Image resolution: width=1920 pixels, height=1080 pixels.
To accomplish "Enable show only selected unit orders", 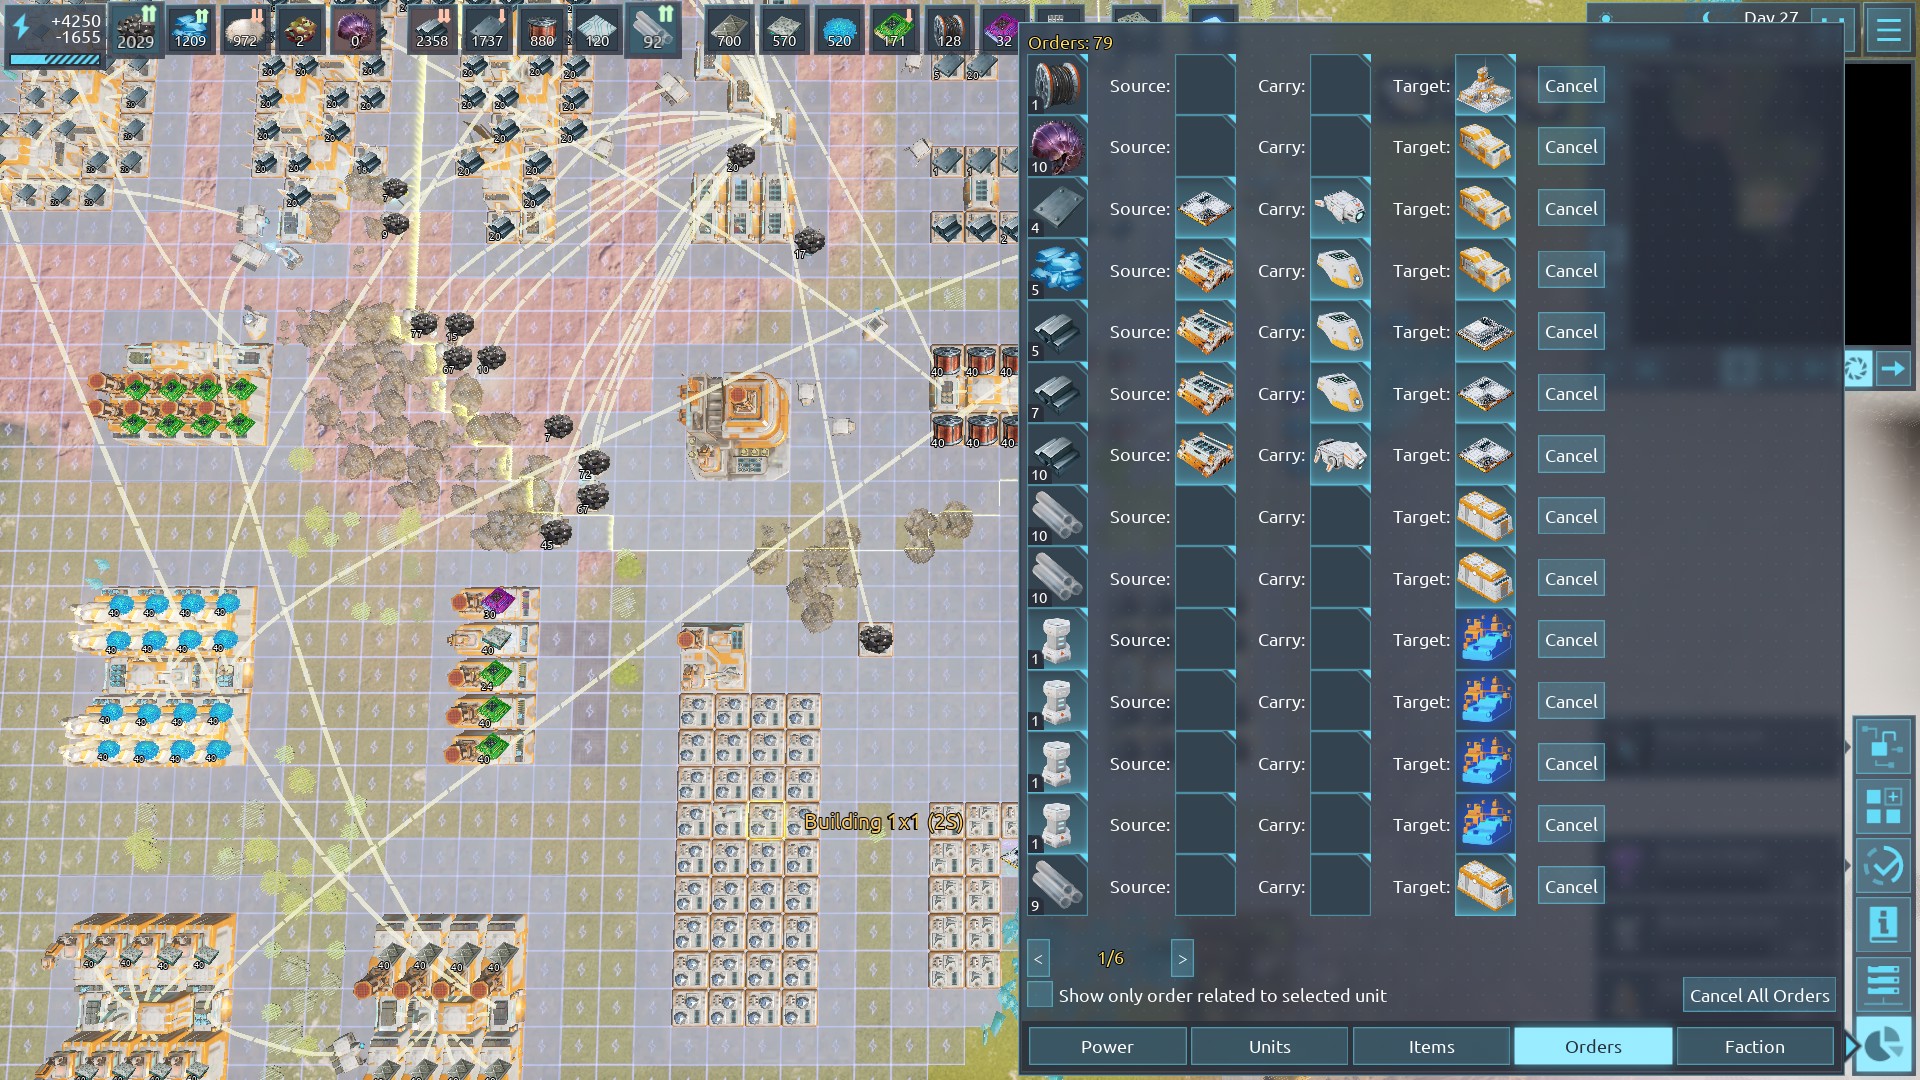I will (1040, 995).
